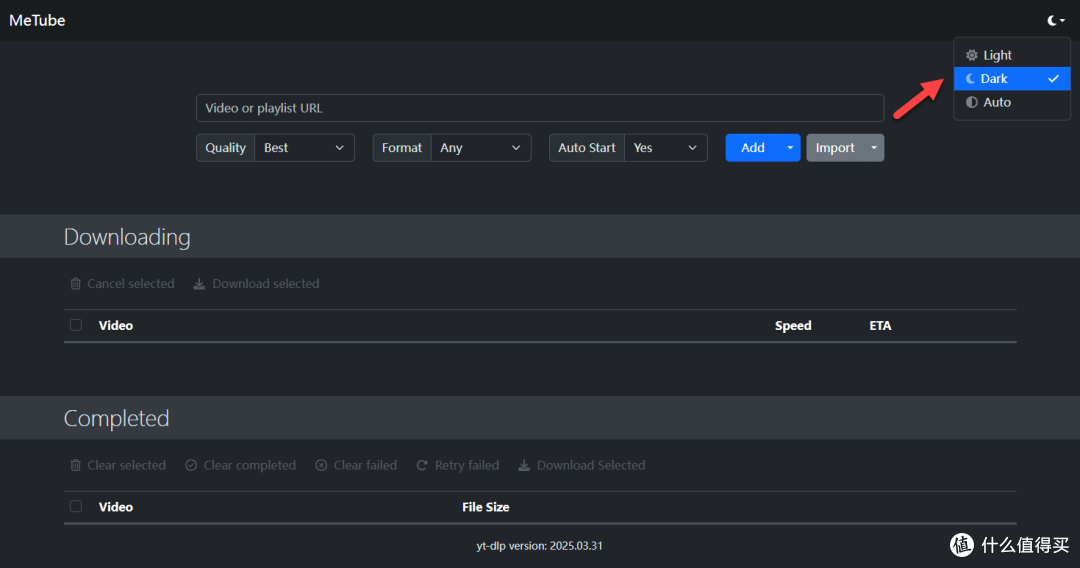Click the Video header in the Downloading table
This screenshot has height=568, width=1080.
coord(116,326)
